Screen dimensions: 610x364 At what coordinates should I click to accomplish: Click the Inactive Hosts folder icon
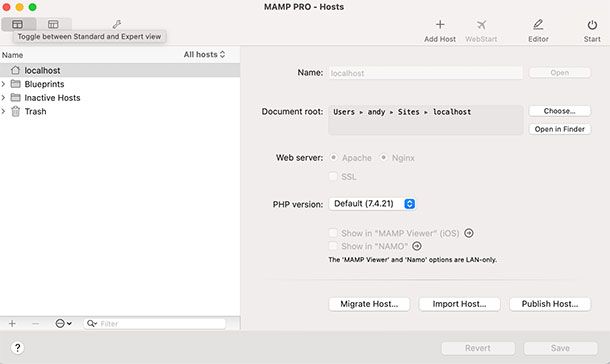point(16,98)
